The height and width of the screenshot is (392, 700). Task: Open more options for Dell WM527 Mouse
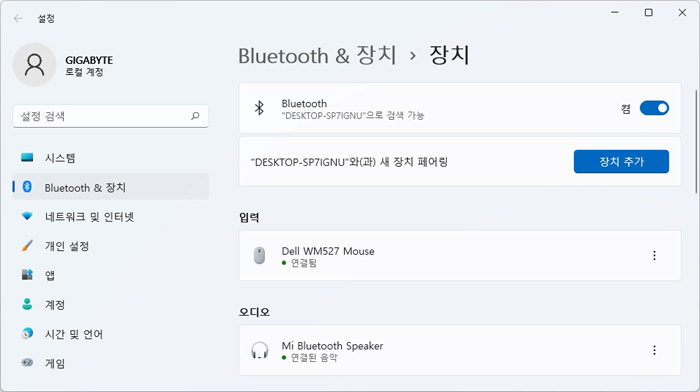(654, 255)
